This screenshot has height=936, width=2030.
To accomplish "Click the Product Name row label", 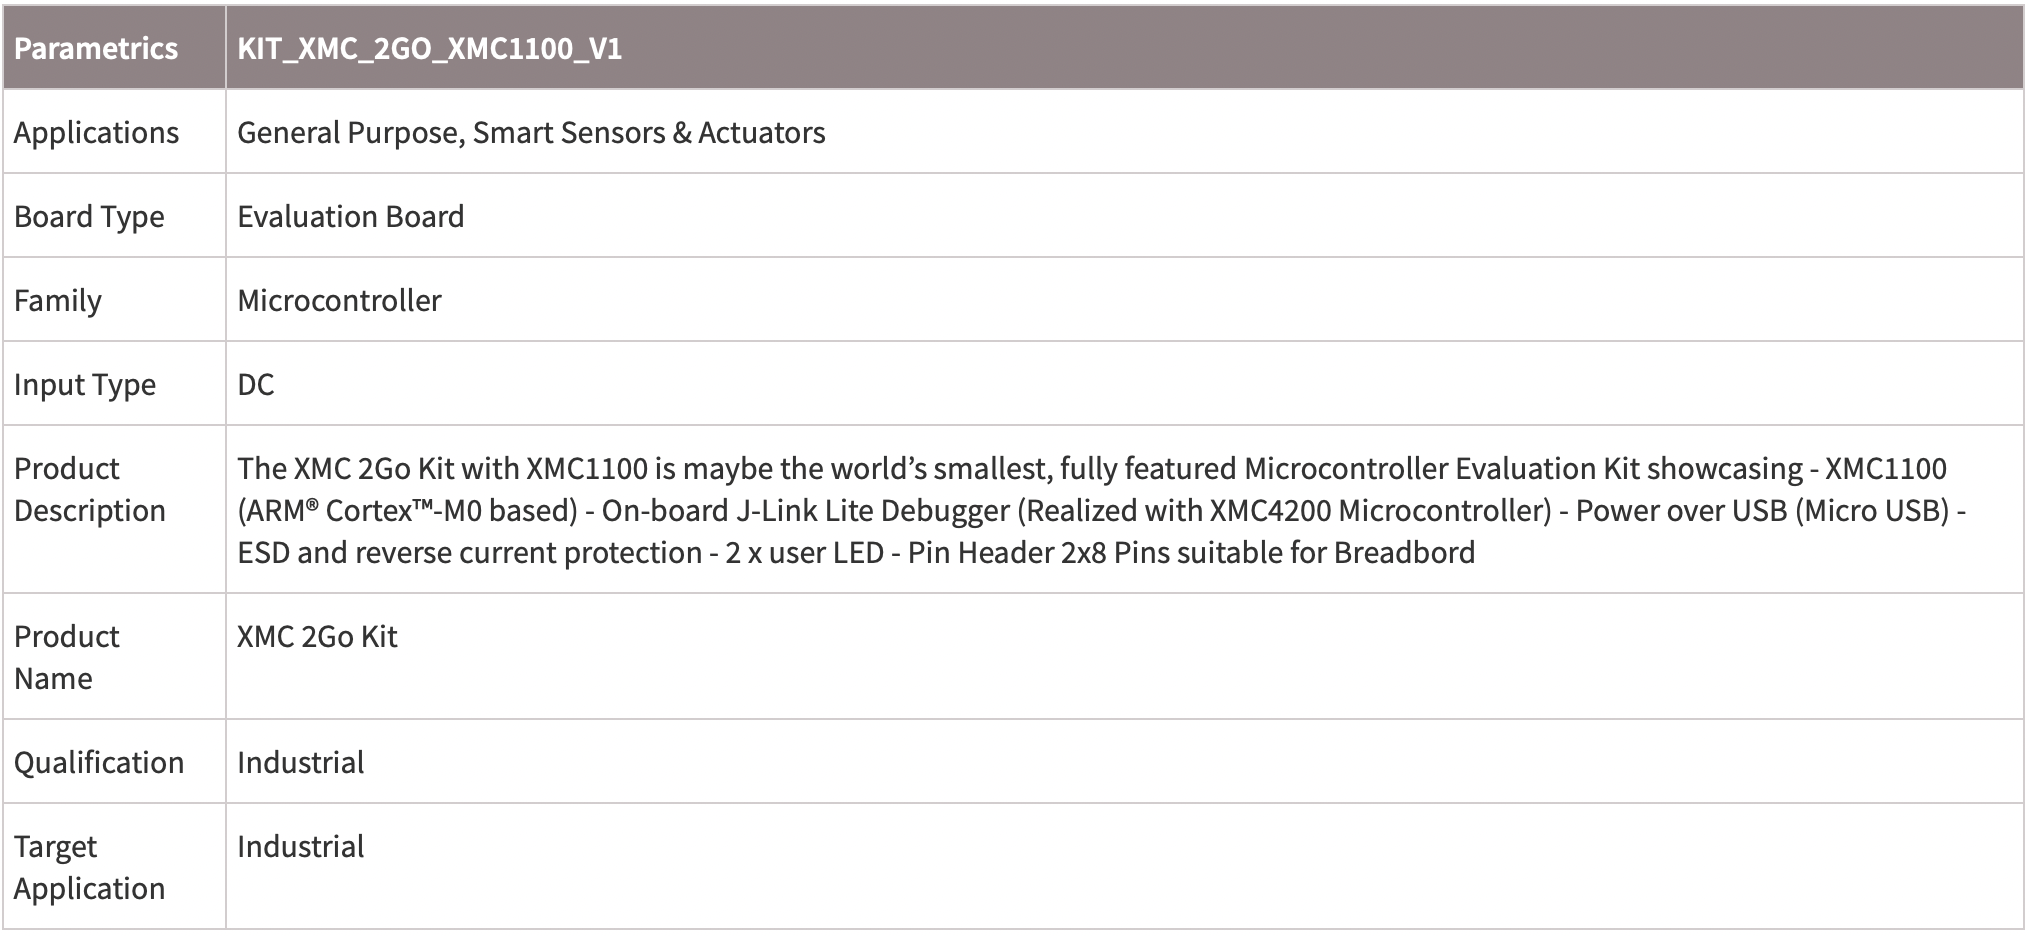I will [x=66, y=657].
